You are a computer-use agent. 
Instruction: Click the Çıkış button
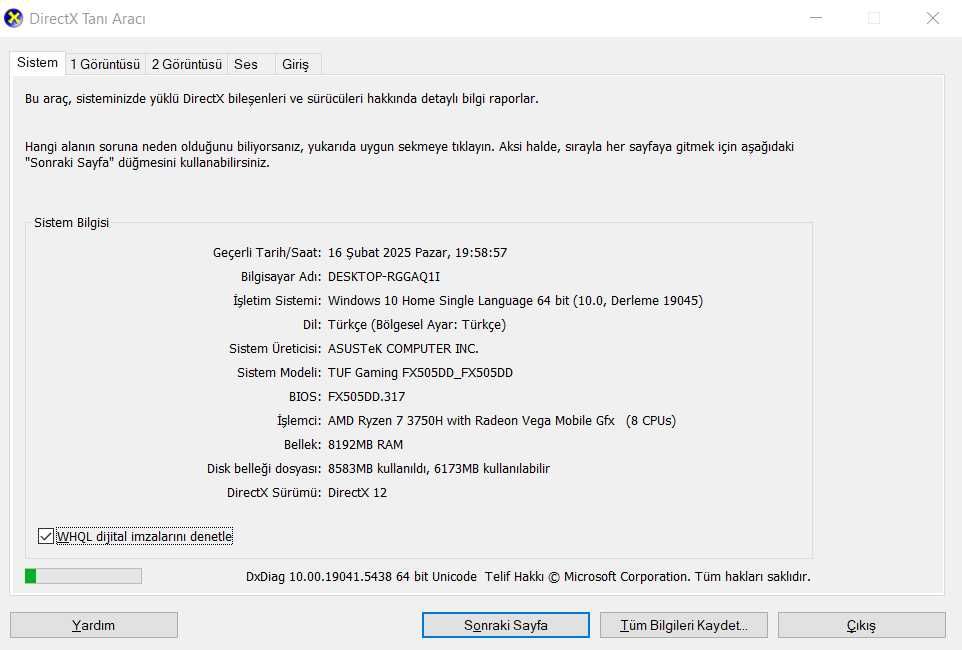[x=861, y=625]
